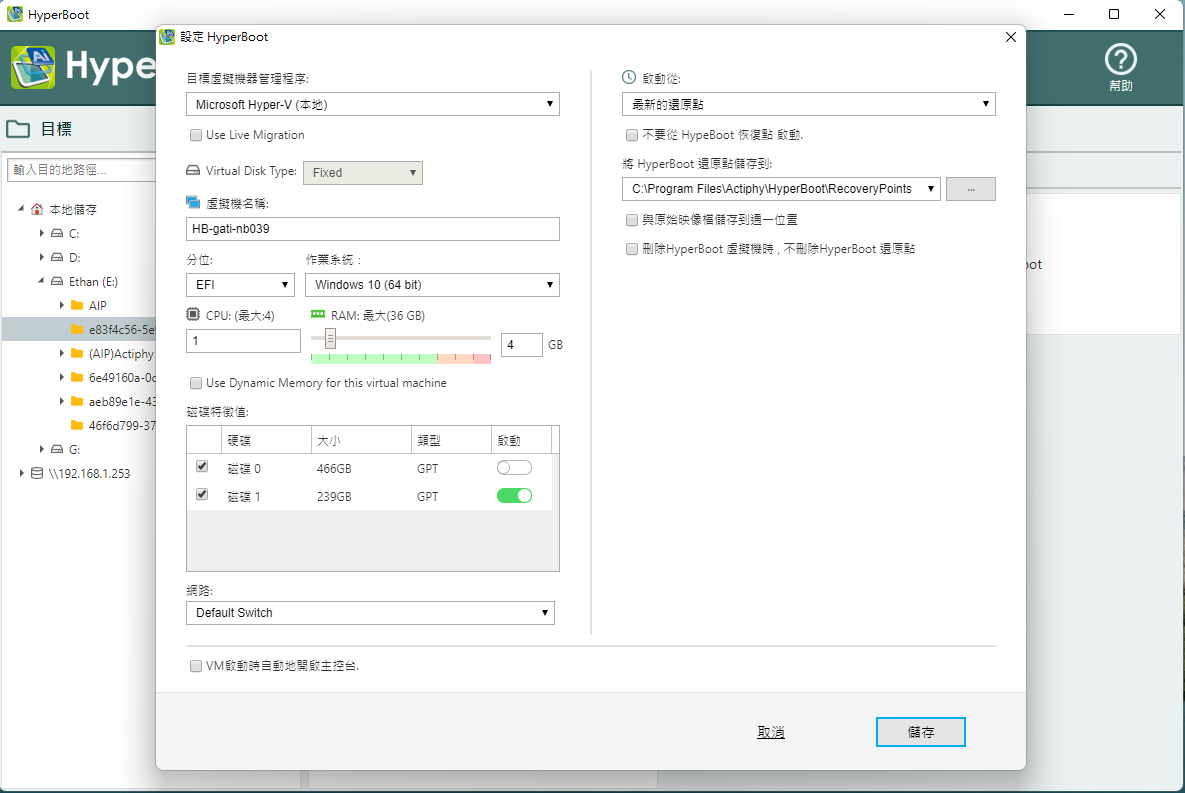Click the AIP folder icon

77,305
